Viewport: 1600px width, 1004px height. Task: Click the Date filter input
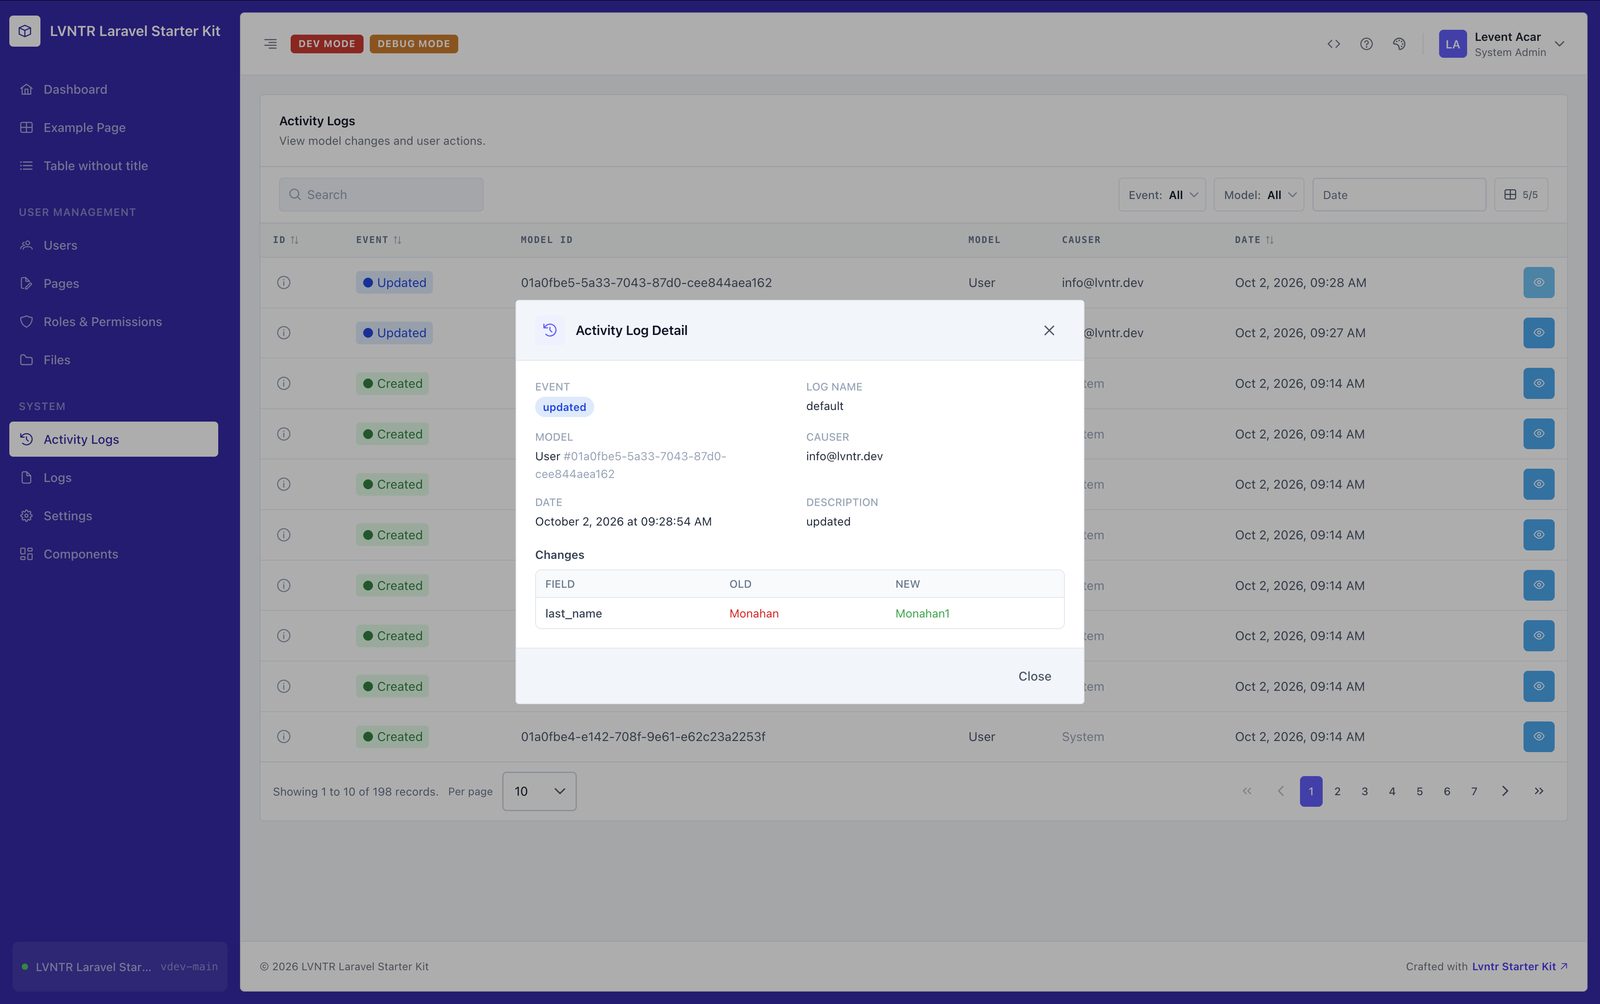point(1399,195)
